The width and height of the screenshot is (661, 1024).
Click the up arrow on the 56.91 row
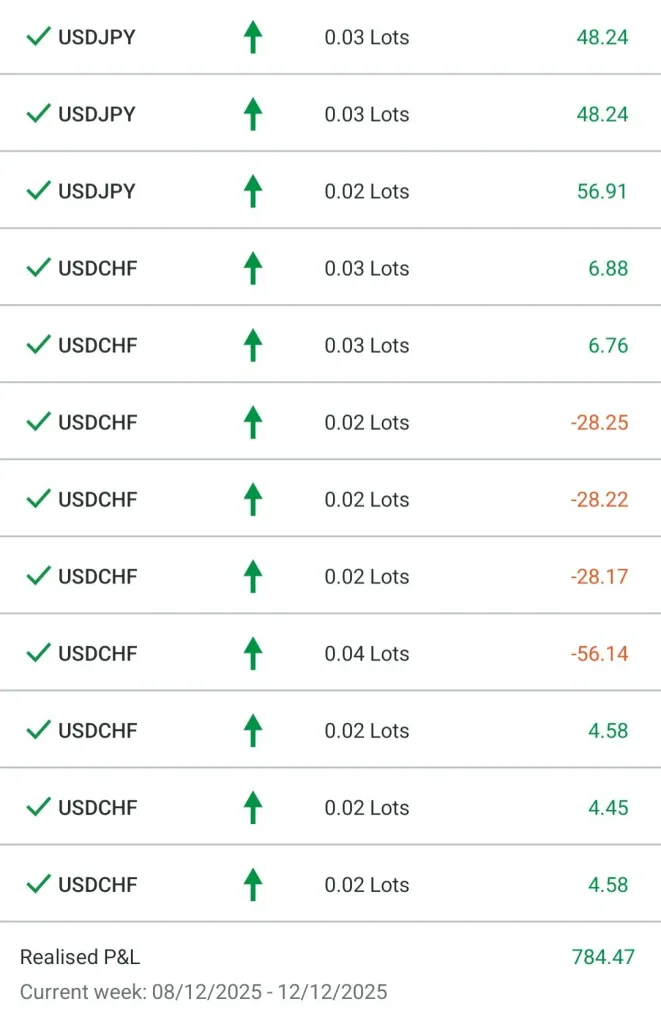pos(253,191)
